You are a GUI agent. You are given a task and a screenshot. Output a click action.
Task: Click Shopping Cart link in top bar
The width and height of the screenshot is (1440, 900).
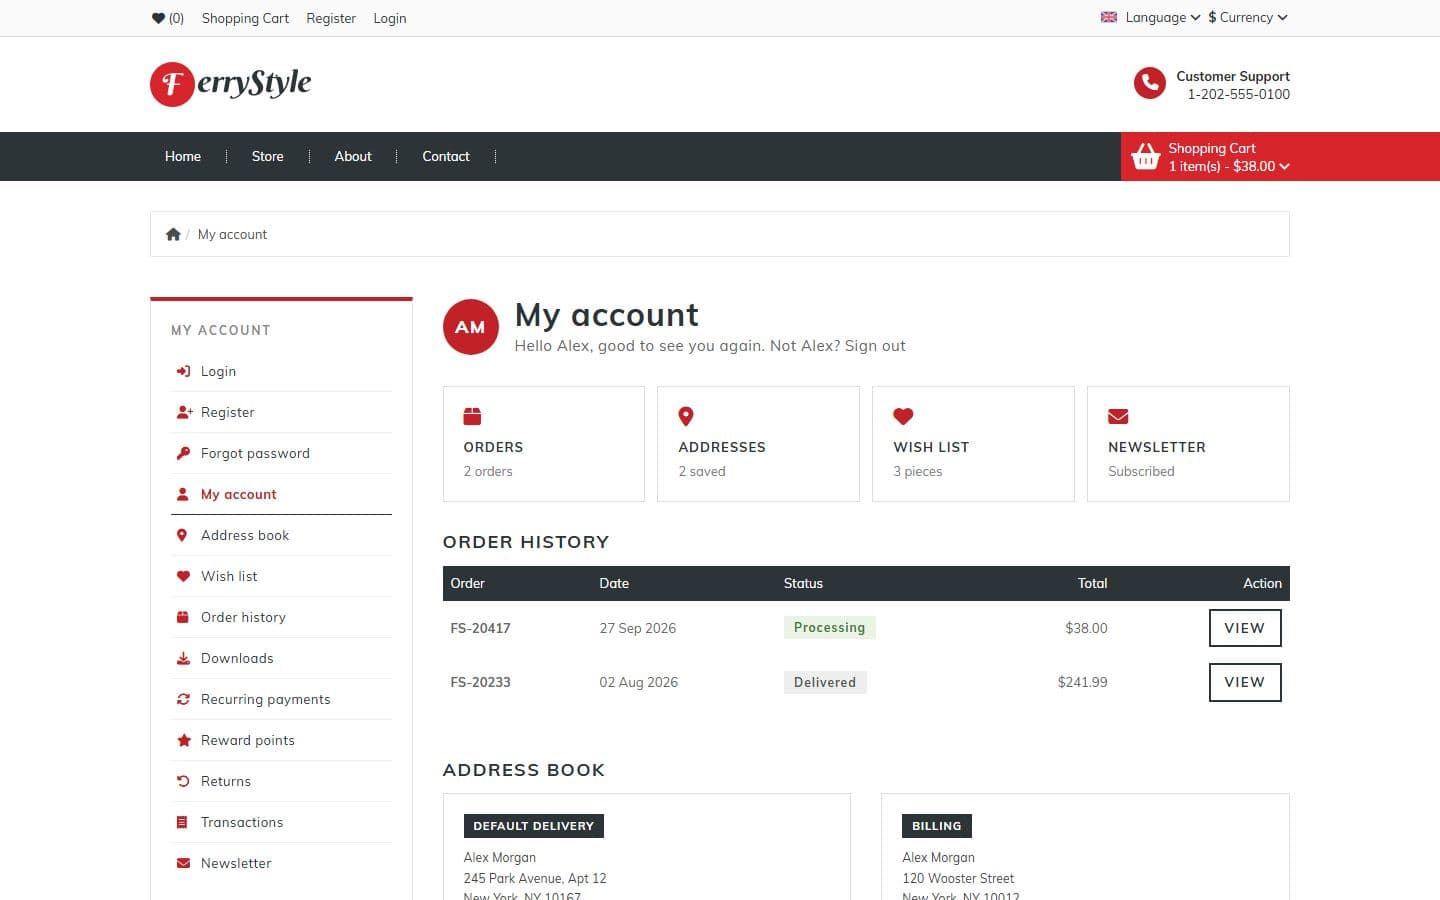point(245,18)
